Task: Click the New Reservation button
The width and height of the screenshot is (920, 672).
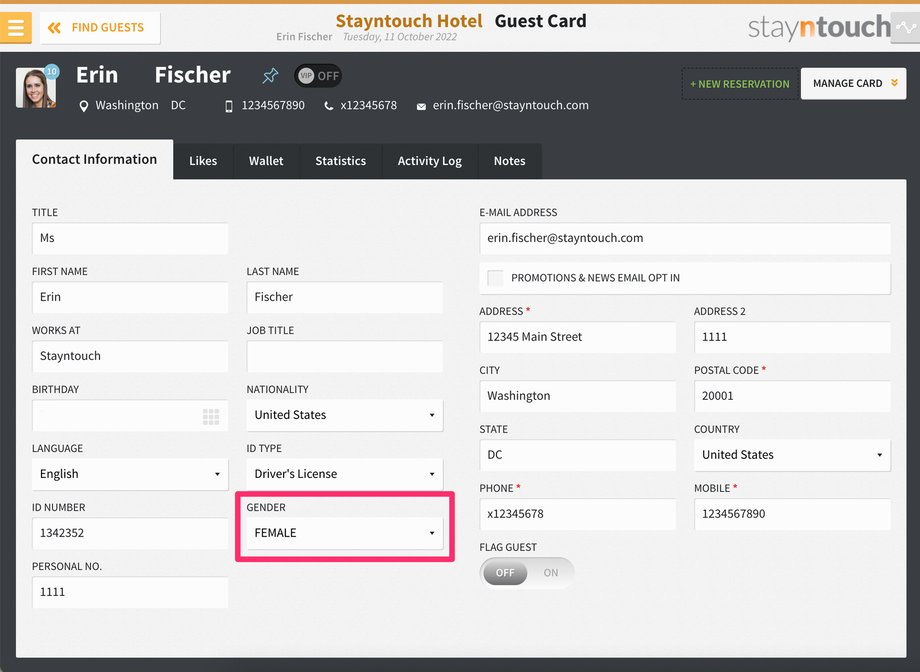Action: point(740,84)
